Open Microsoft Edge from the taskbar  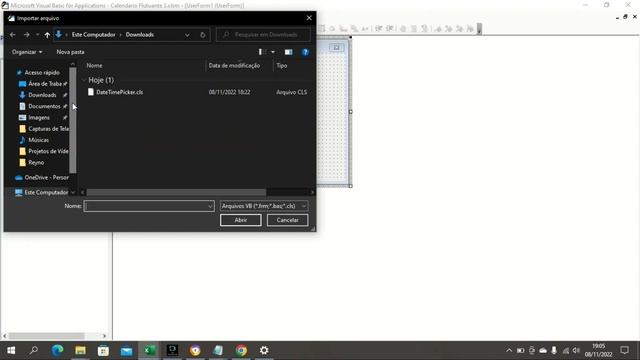click(x=58, y=350)
